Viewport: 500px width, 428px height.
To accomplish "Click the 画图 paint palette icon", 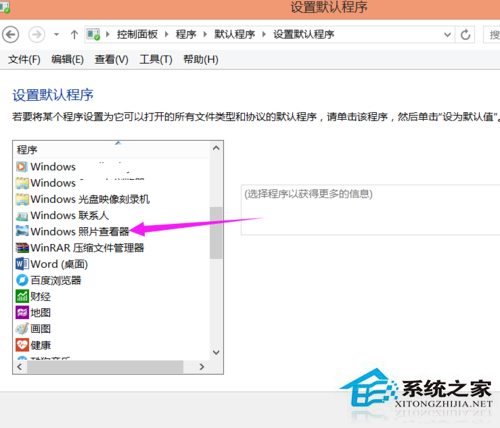I will click(x=22, y=329).
